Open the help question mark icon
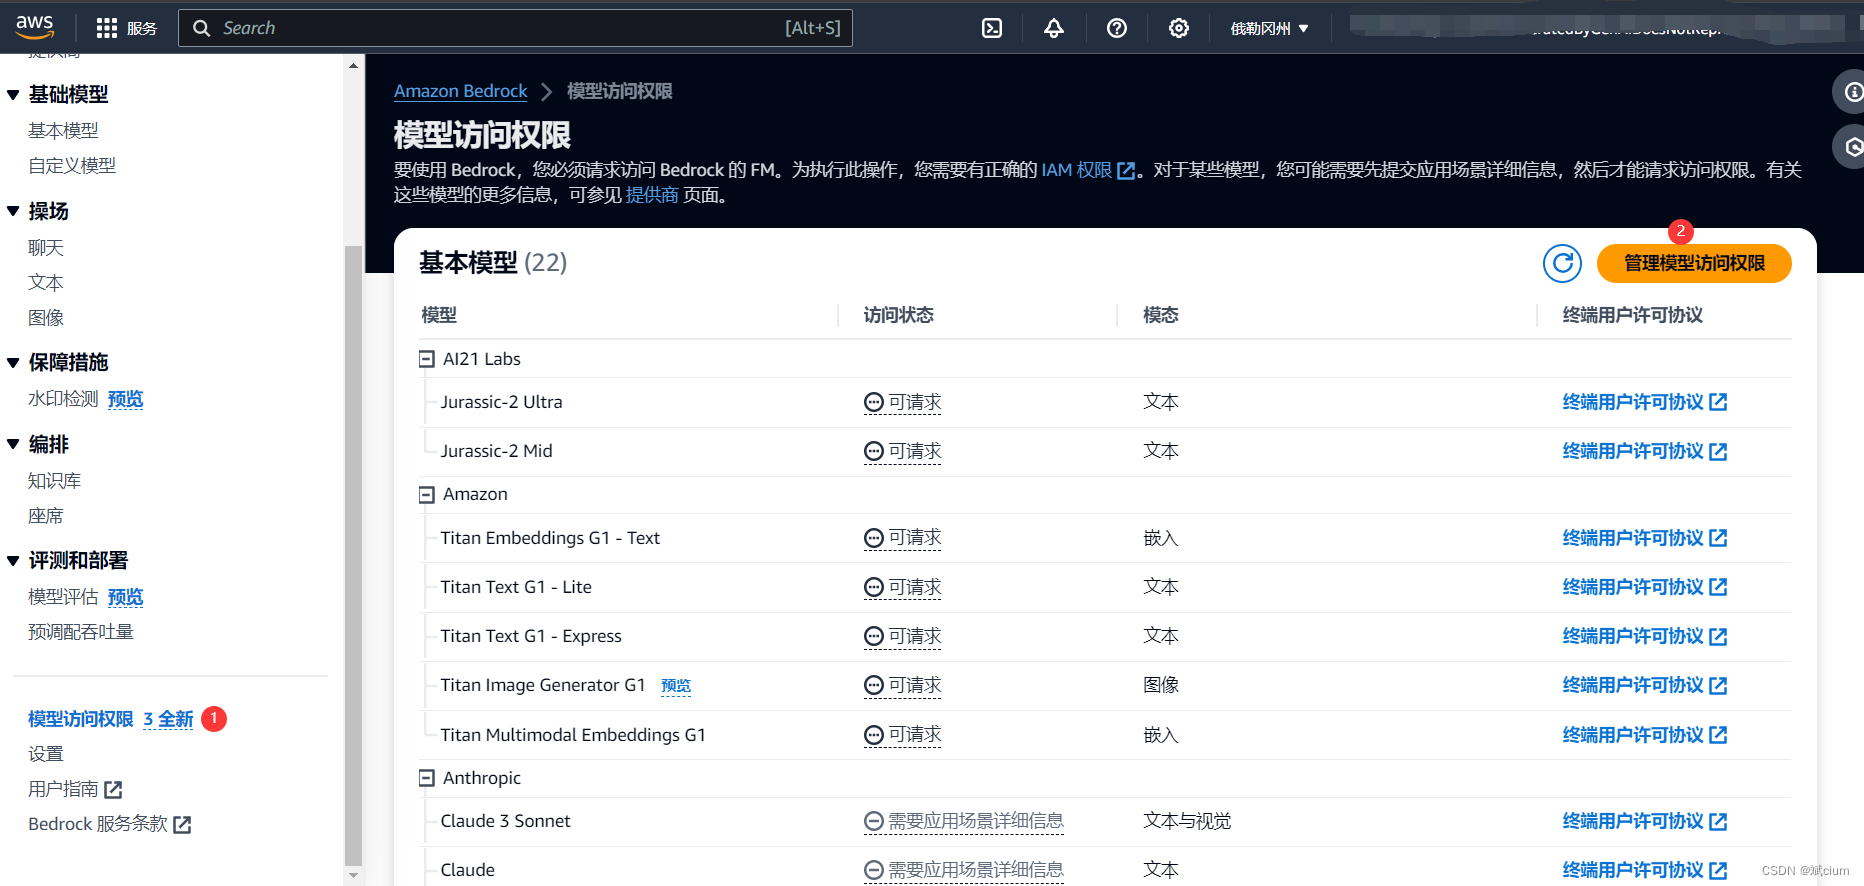 pos(1117,28)
